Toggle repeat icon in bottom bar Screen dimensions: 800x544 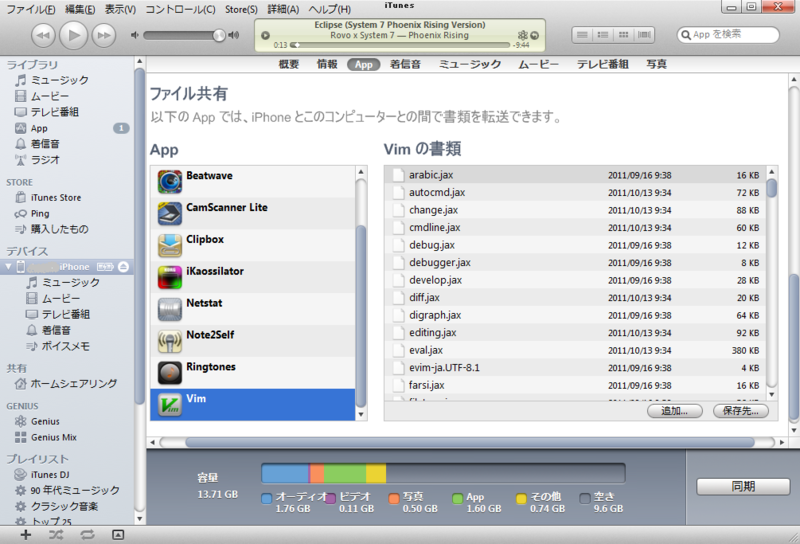click(87, 535)
